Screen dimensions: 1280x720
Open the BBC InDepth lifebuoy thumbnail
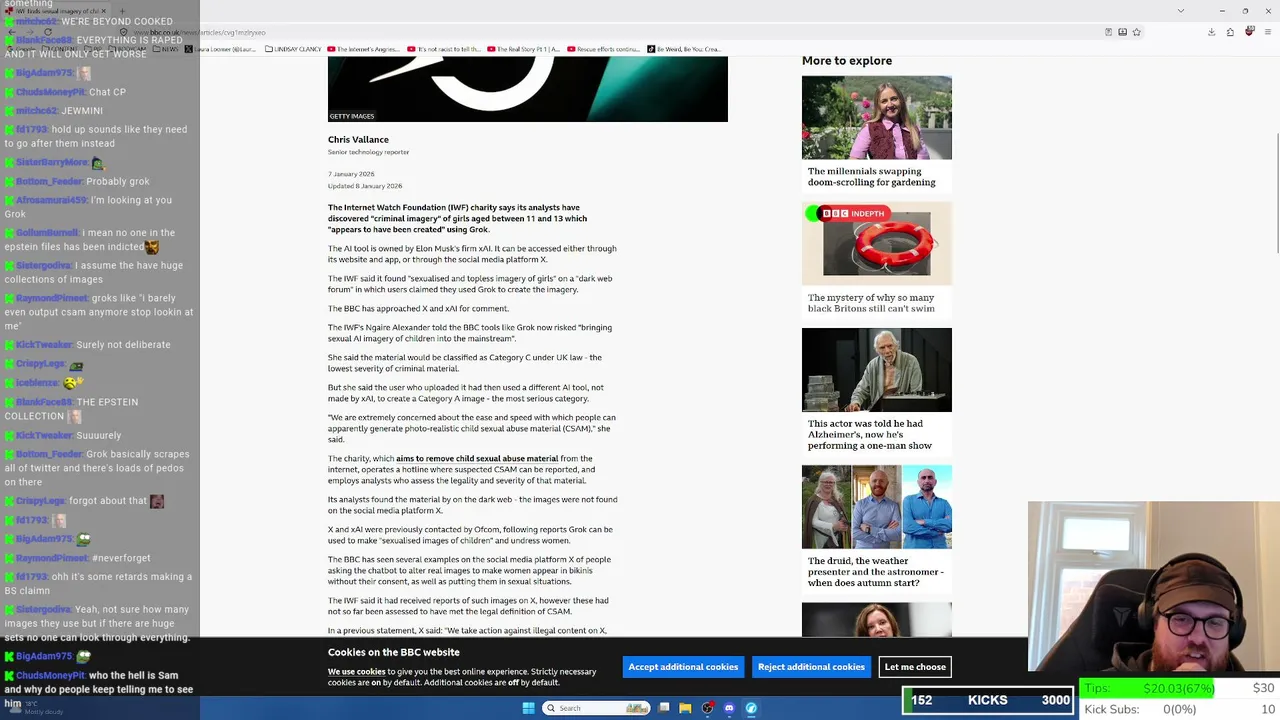877,244
